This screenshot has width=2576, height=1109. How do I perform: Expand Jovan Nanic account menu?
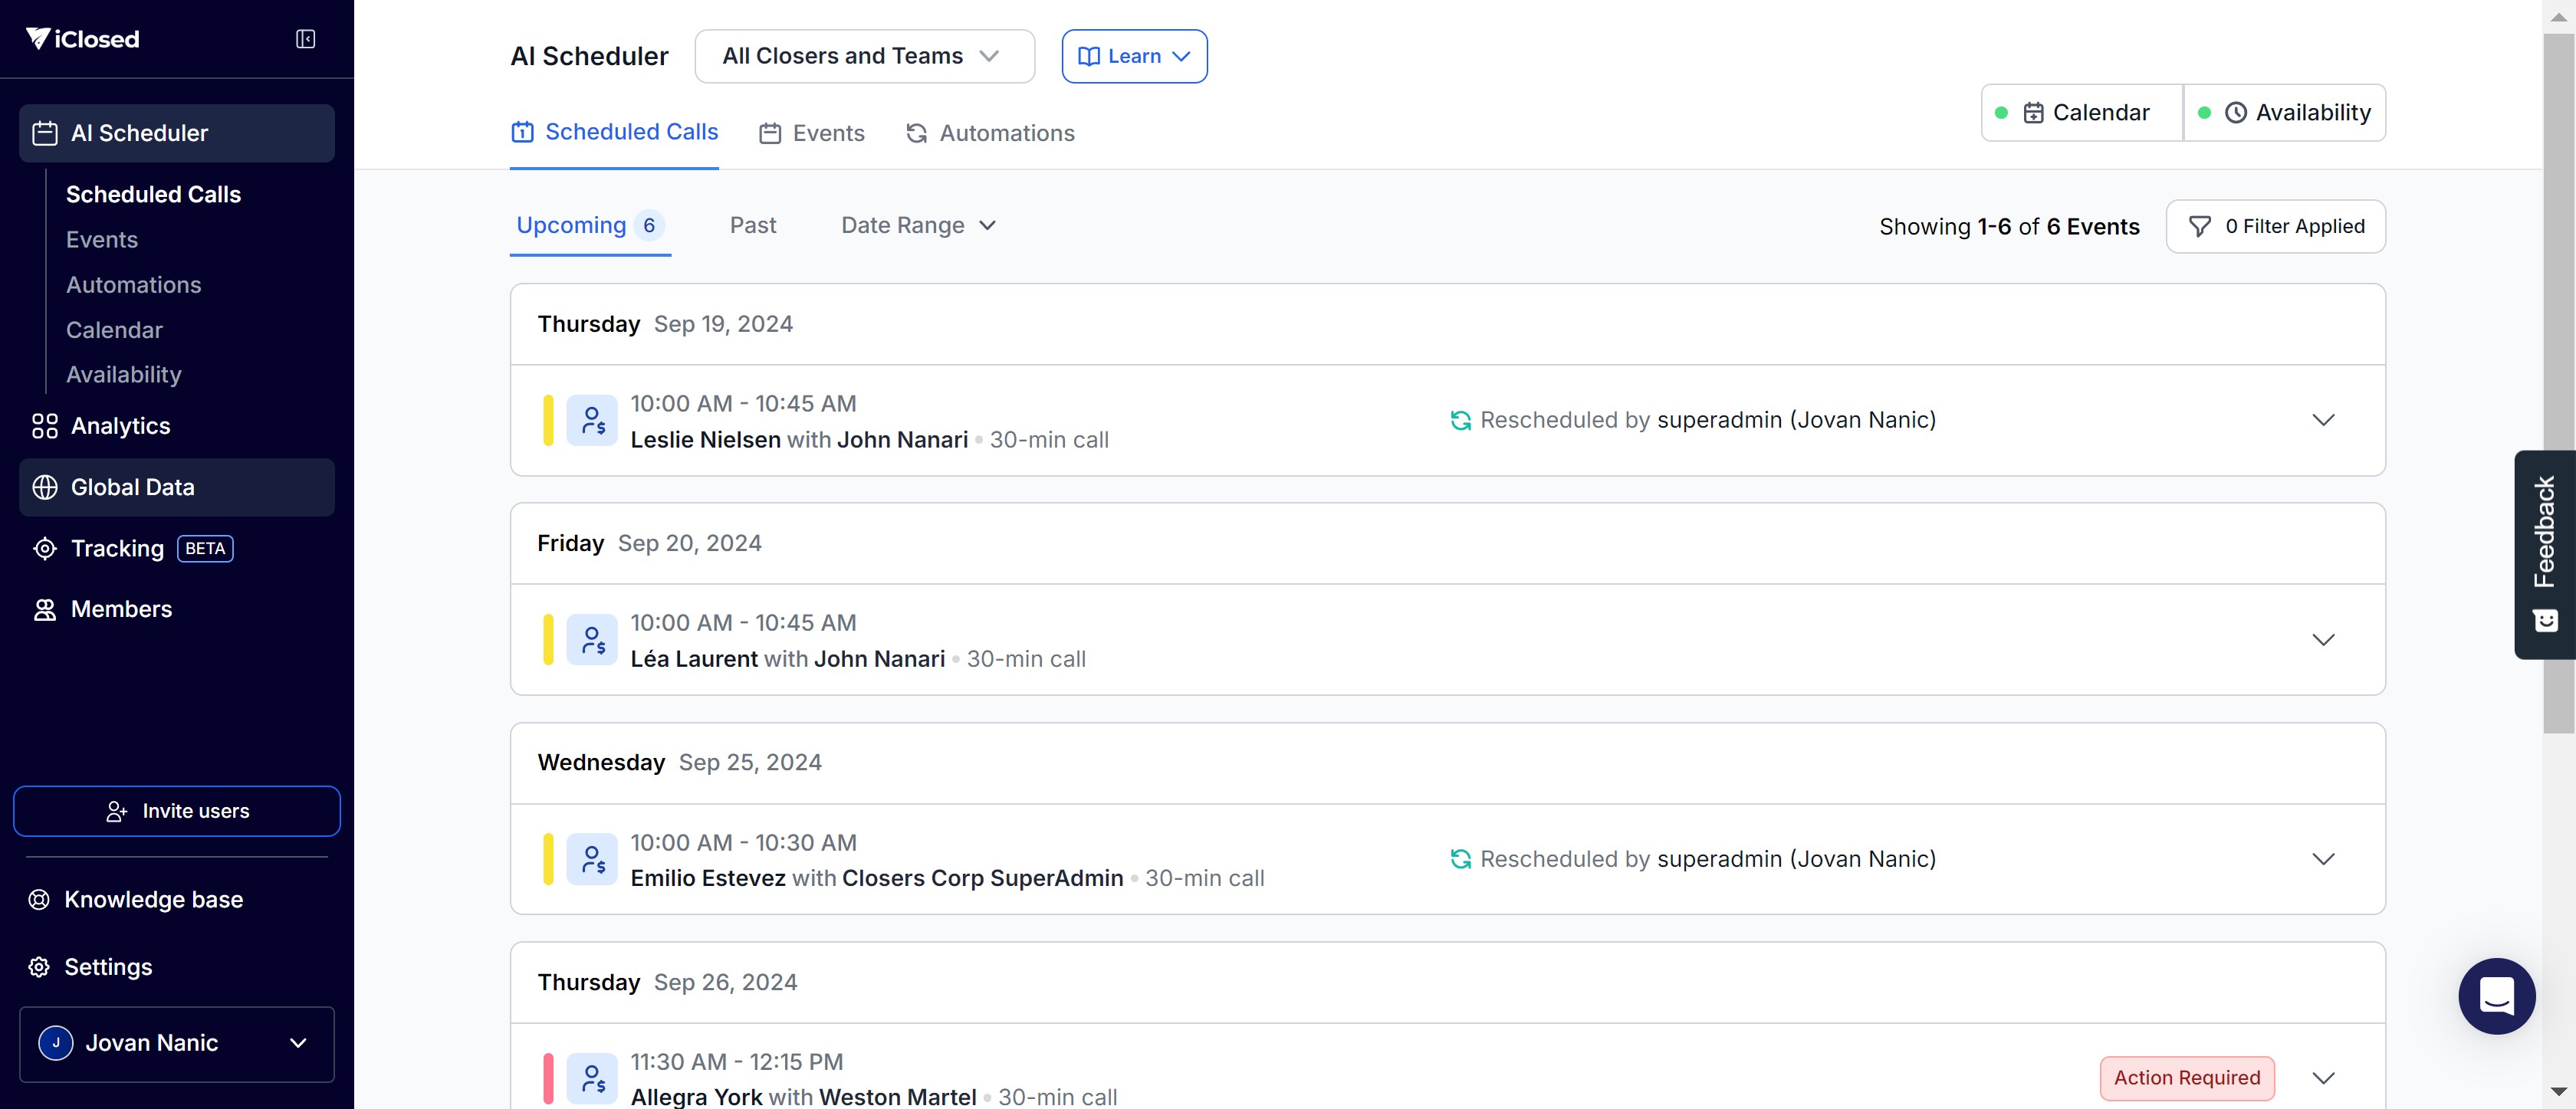176,1043
